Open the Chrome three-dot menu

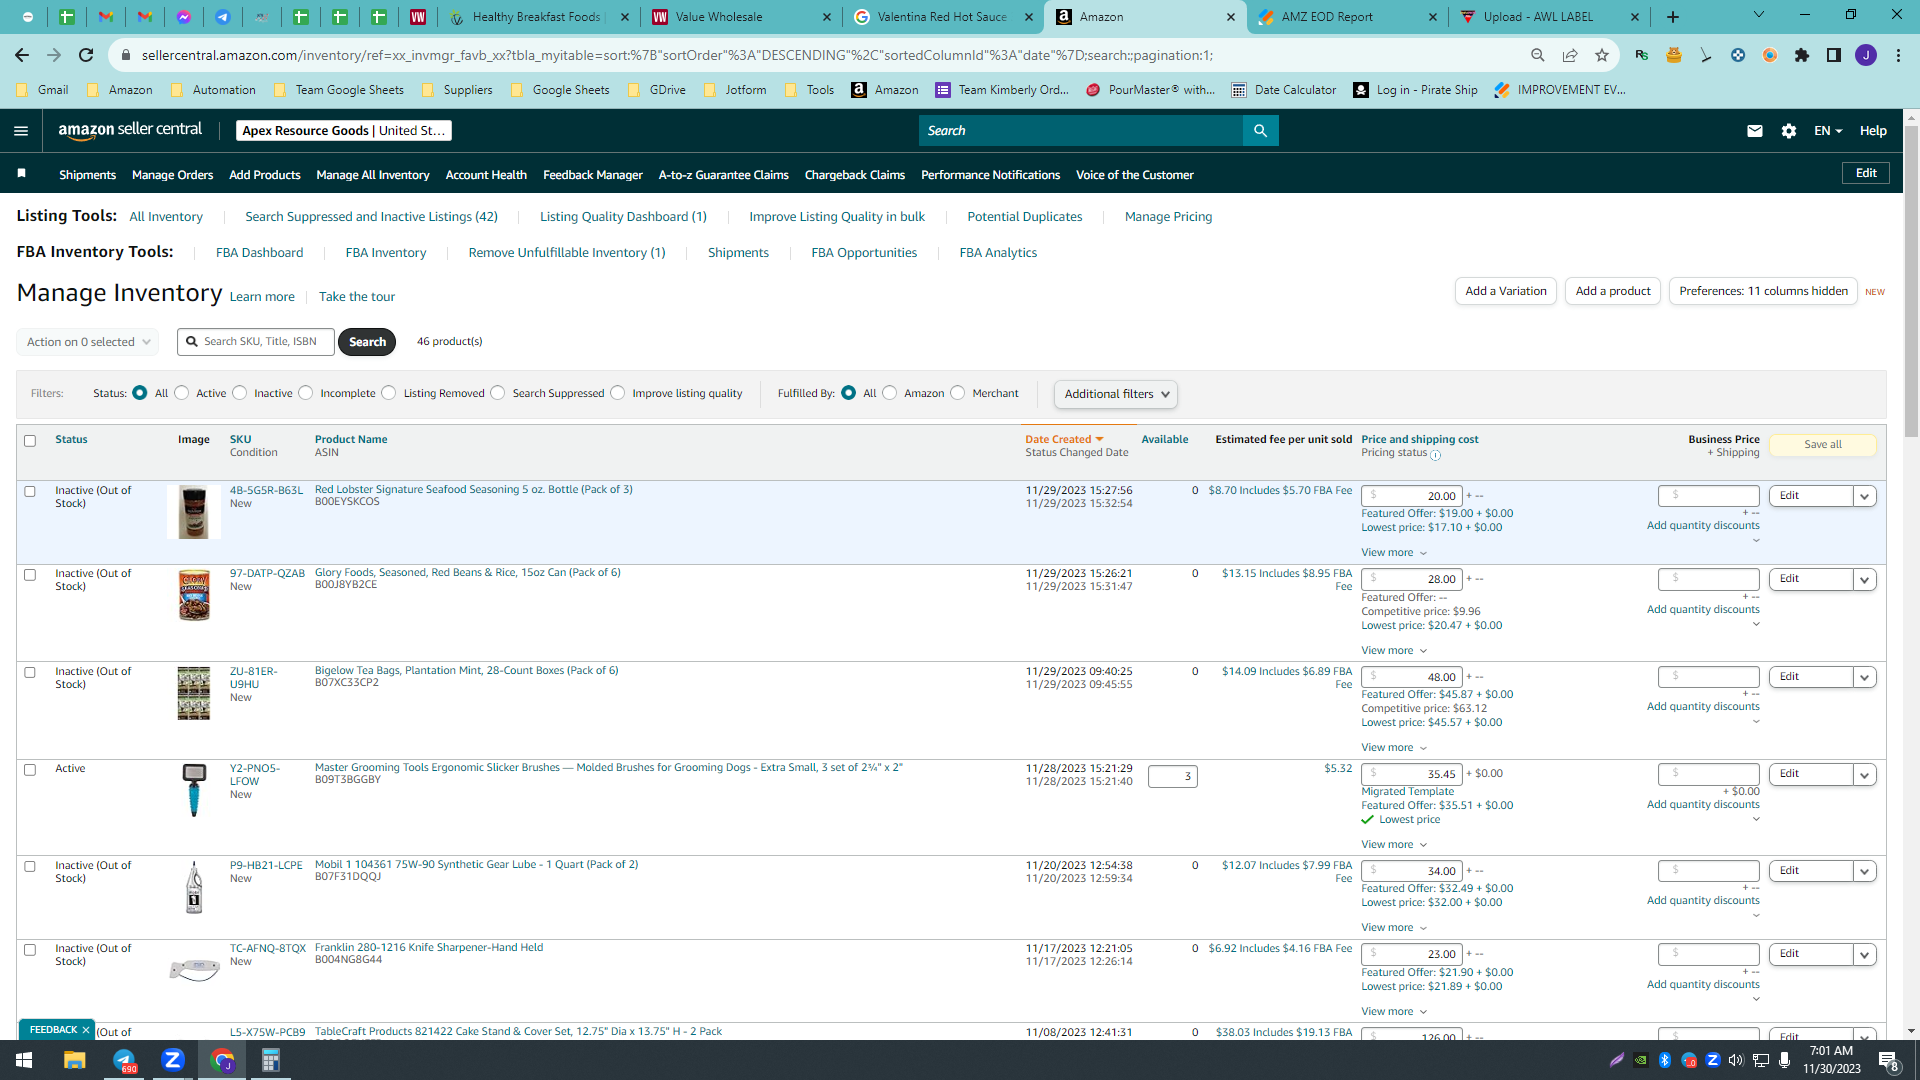1898,55
